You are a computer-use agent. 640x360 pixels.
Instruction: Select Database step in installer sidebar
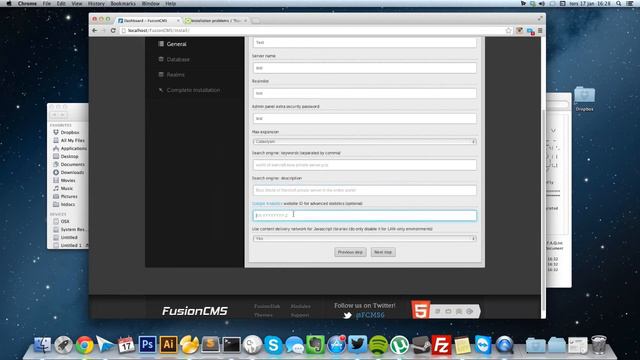[178, 60]
